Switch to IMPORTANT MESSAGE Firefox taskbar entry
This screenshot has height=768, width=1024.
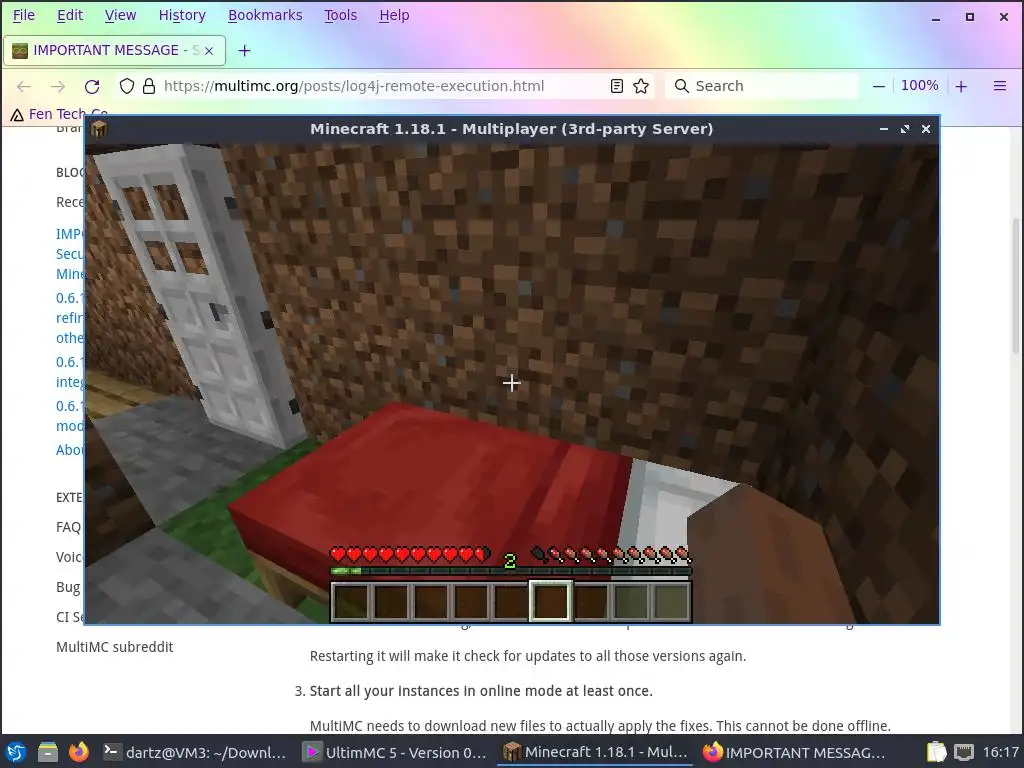(795, 752)
